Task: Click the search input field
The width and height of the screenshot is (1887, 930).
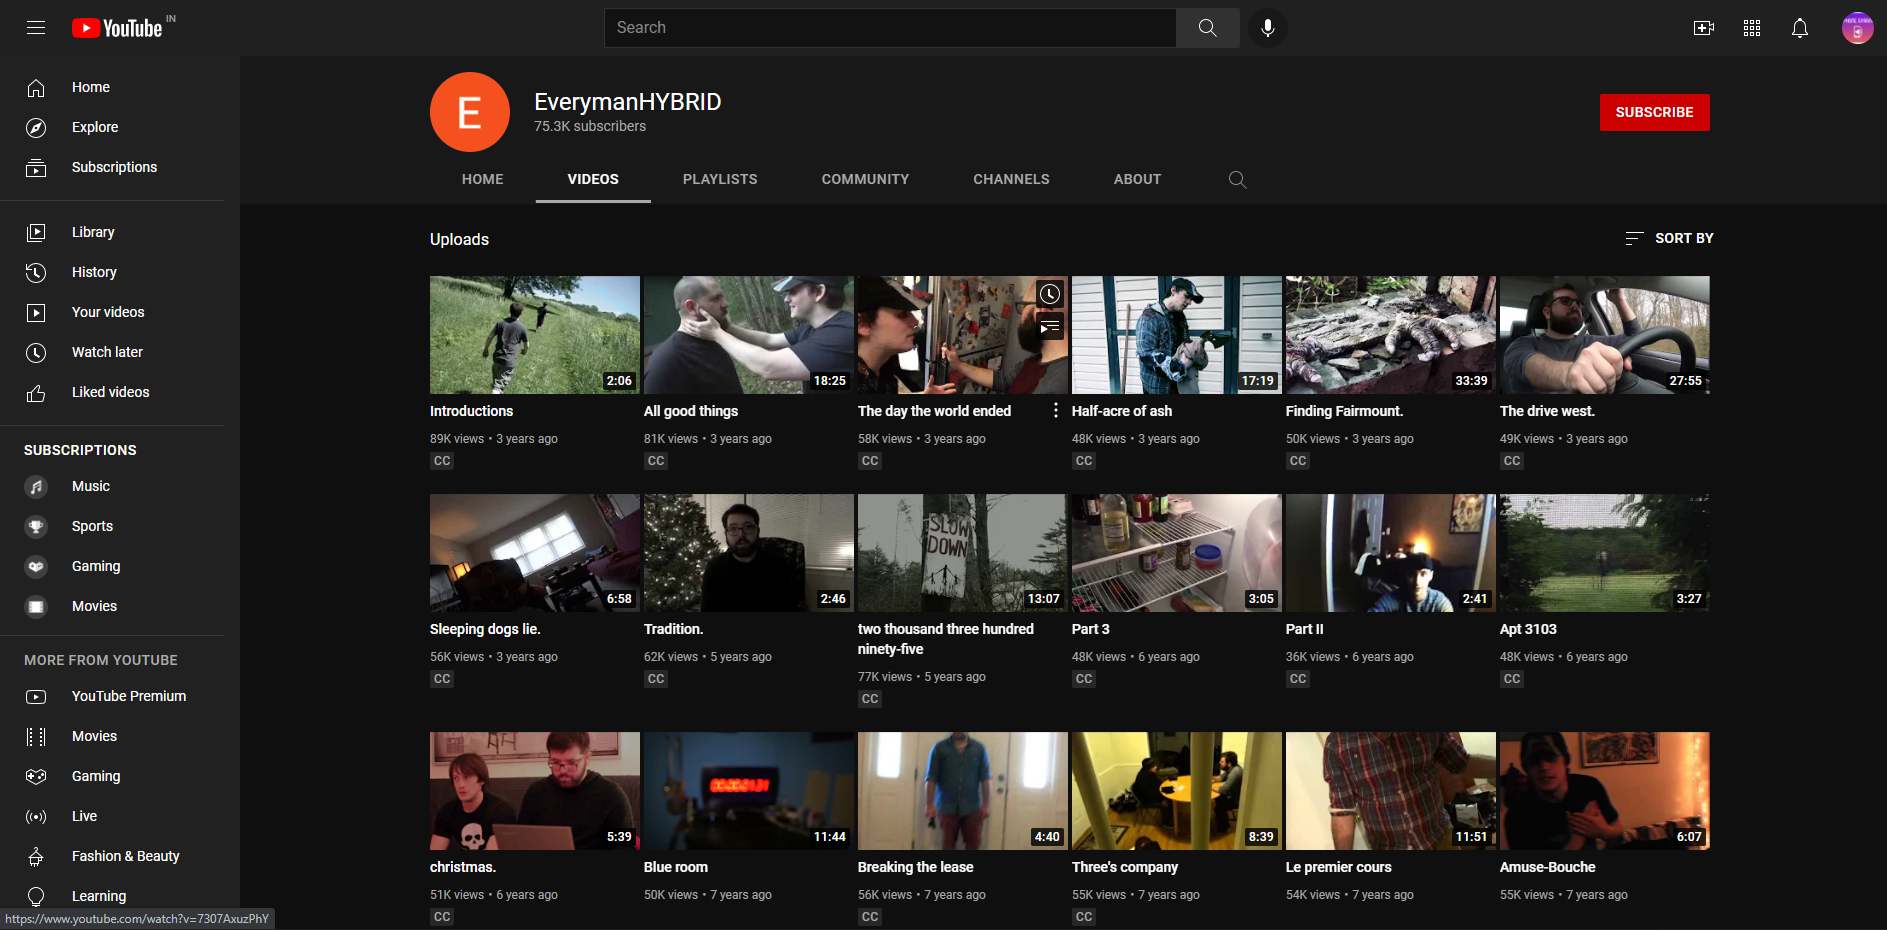Action: pyautogui.click(x=890, y=28)
